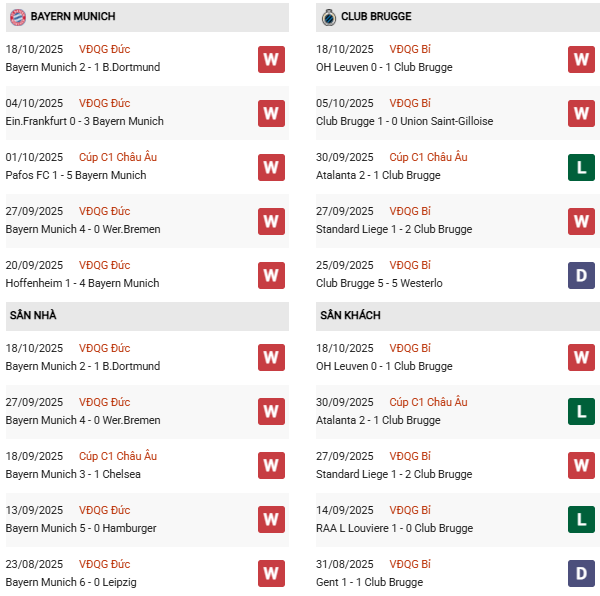Click the BAYERN MUNICH header title

tap(73, 17)
